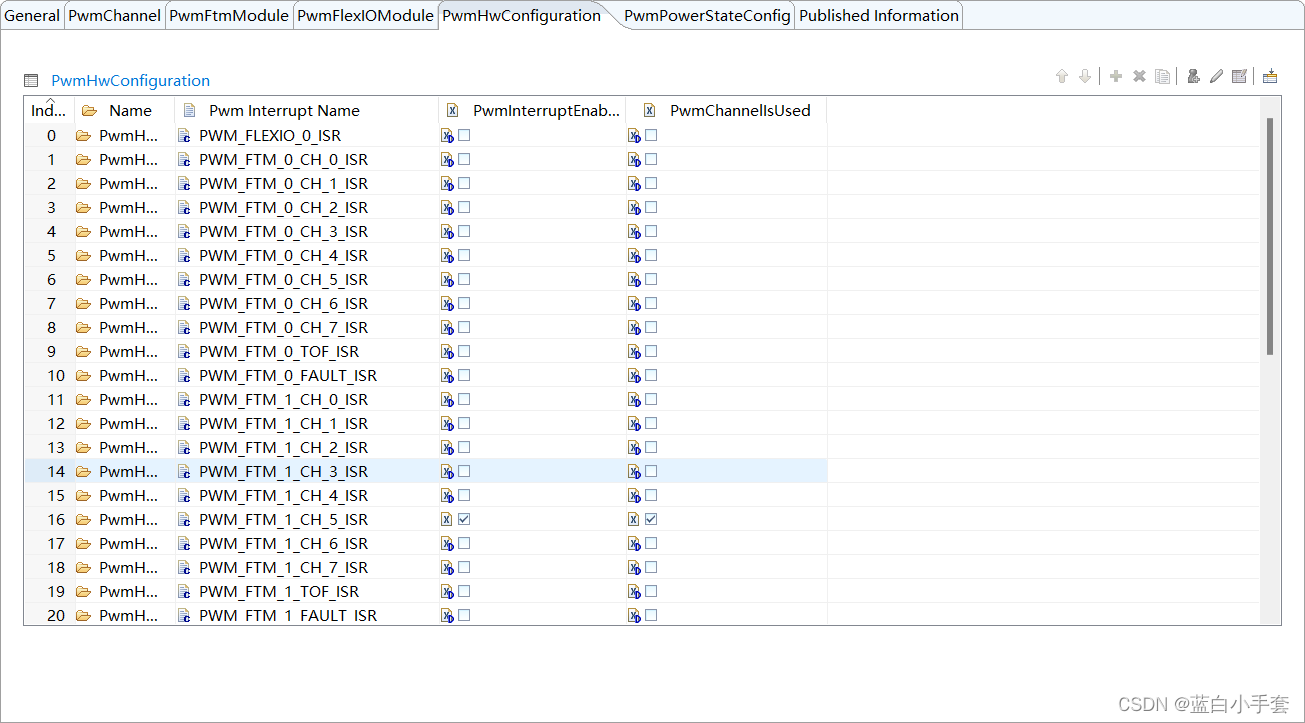
Task: Open the PwmFlexIOModule tab
Action: (366, 16)
